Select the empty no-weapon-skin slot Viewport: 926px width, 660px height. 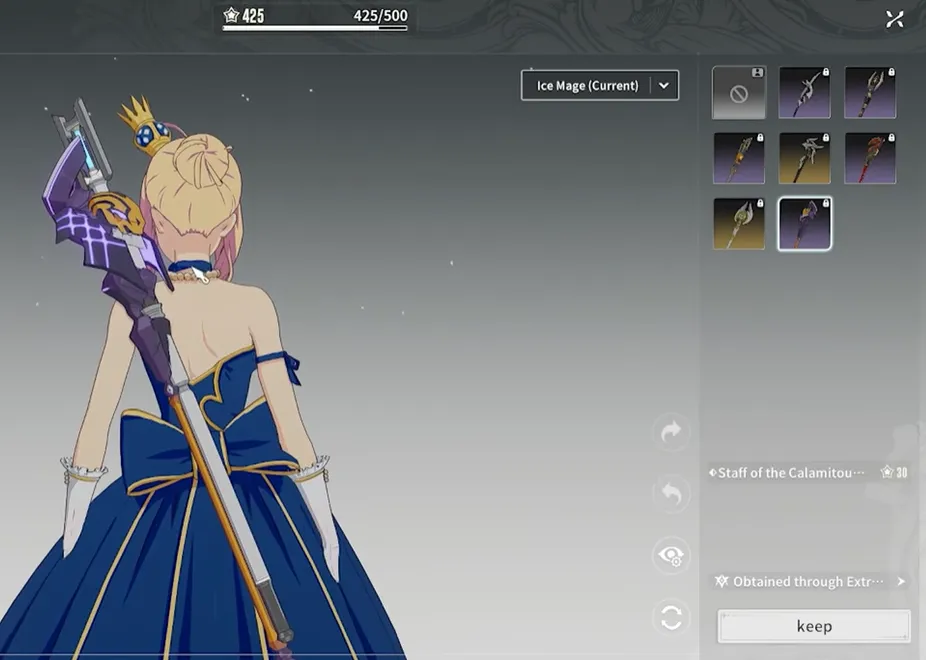739,93
